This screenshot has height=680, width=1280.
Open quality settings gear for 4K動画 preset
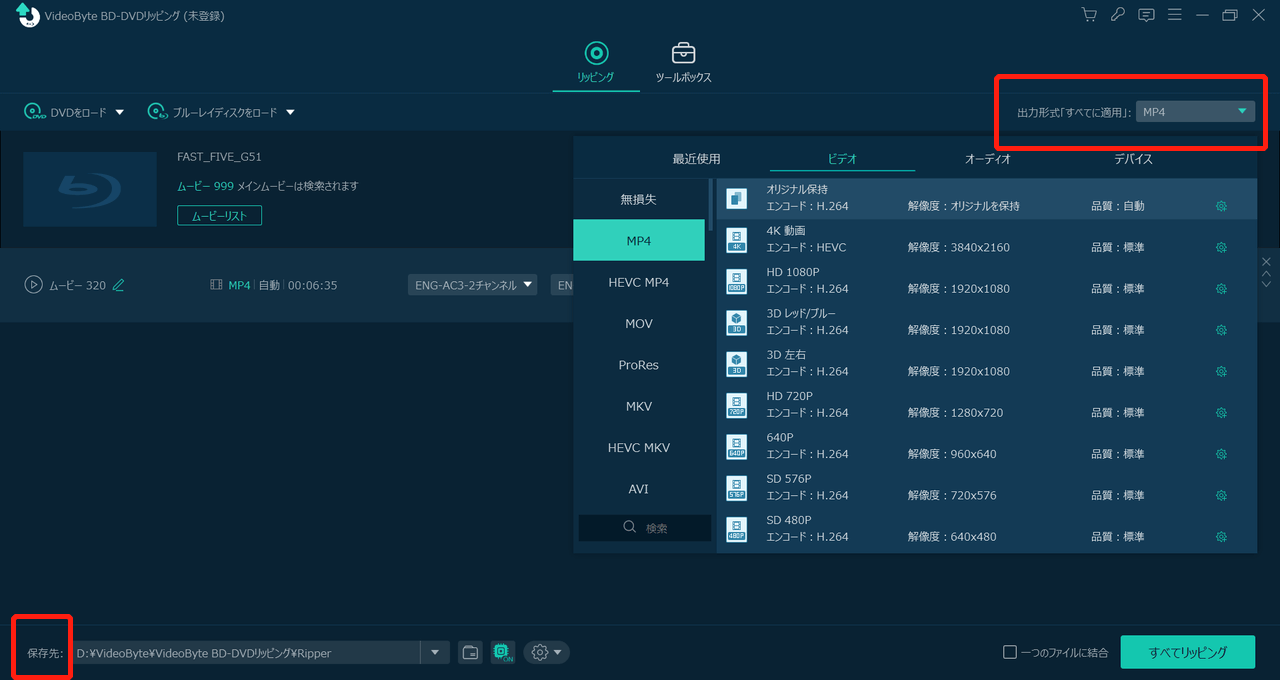[x=1221, y=246]
